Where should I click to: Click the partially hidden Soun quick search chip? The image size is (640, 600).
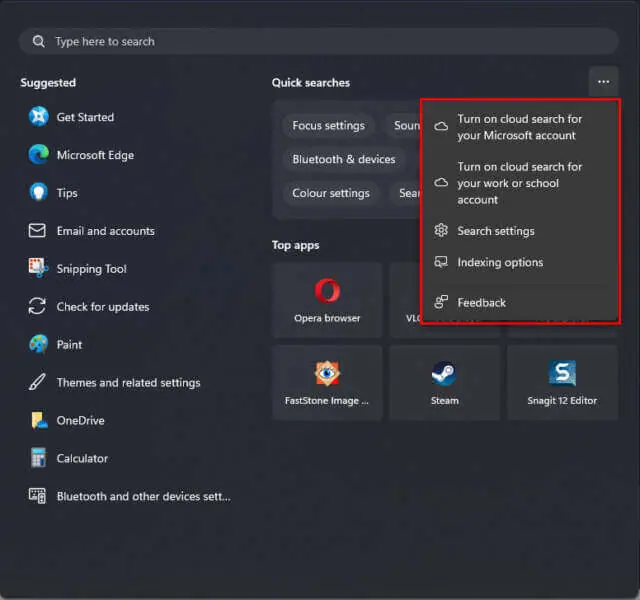pyautogui.click(x=404, y=125)
